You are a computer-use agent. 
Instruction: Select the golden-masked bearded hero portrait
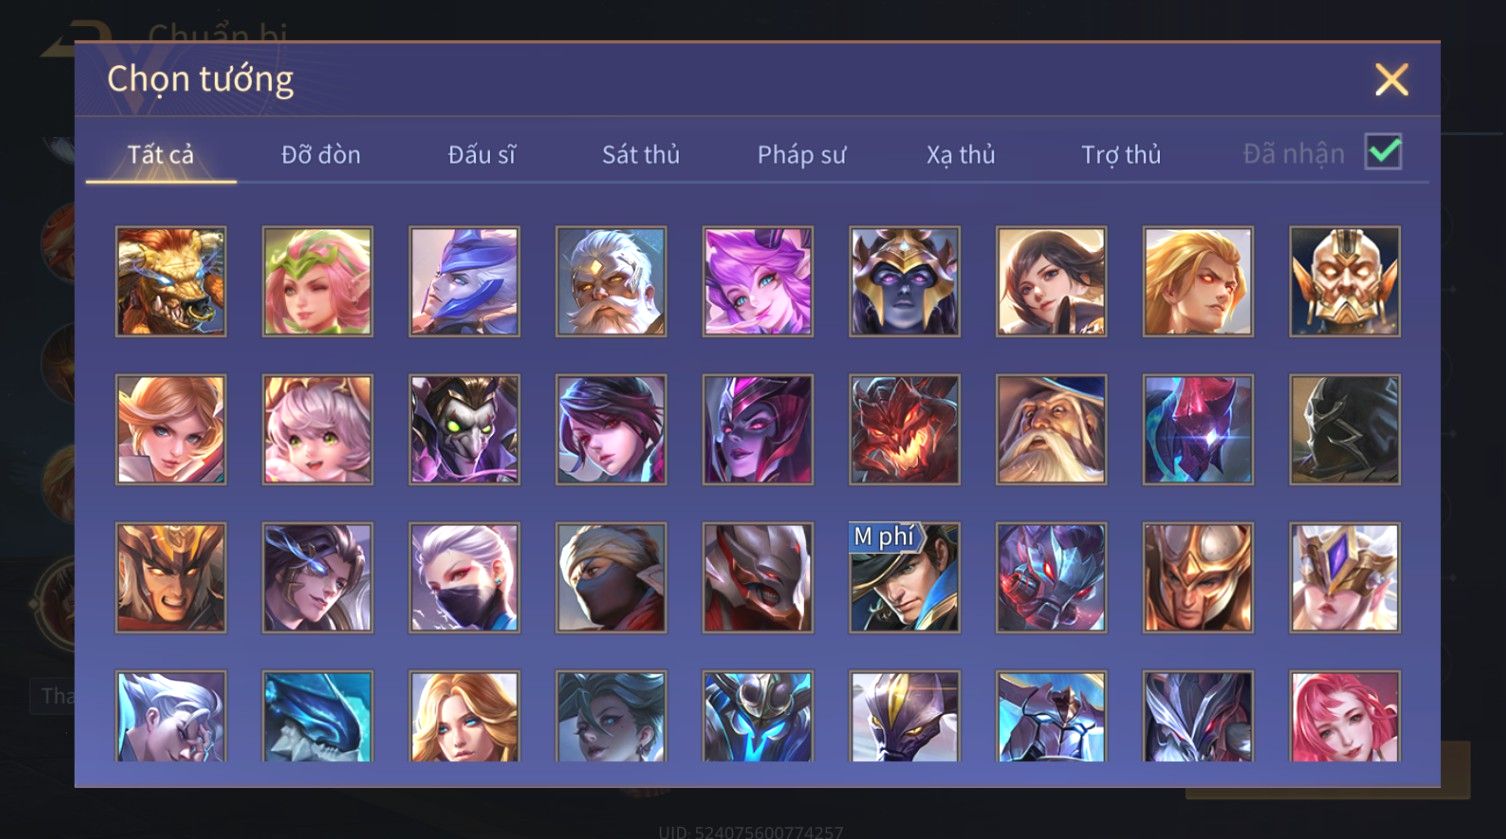point(1345,281)
